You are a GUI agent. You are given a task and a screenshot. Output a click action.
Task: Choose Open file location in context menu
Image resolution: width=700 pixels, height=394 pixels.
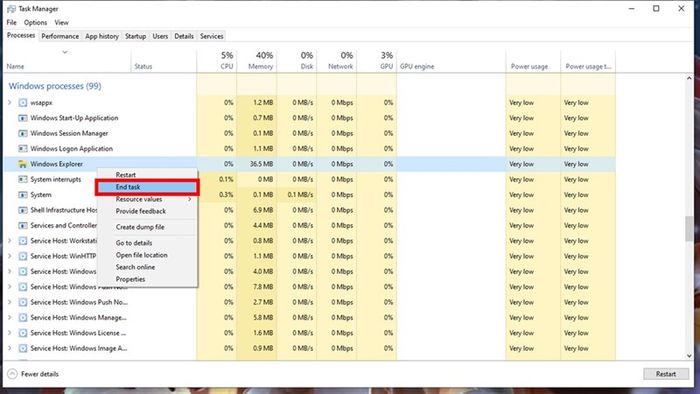tap(142, 255)
